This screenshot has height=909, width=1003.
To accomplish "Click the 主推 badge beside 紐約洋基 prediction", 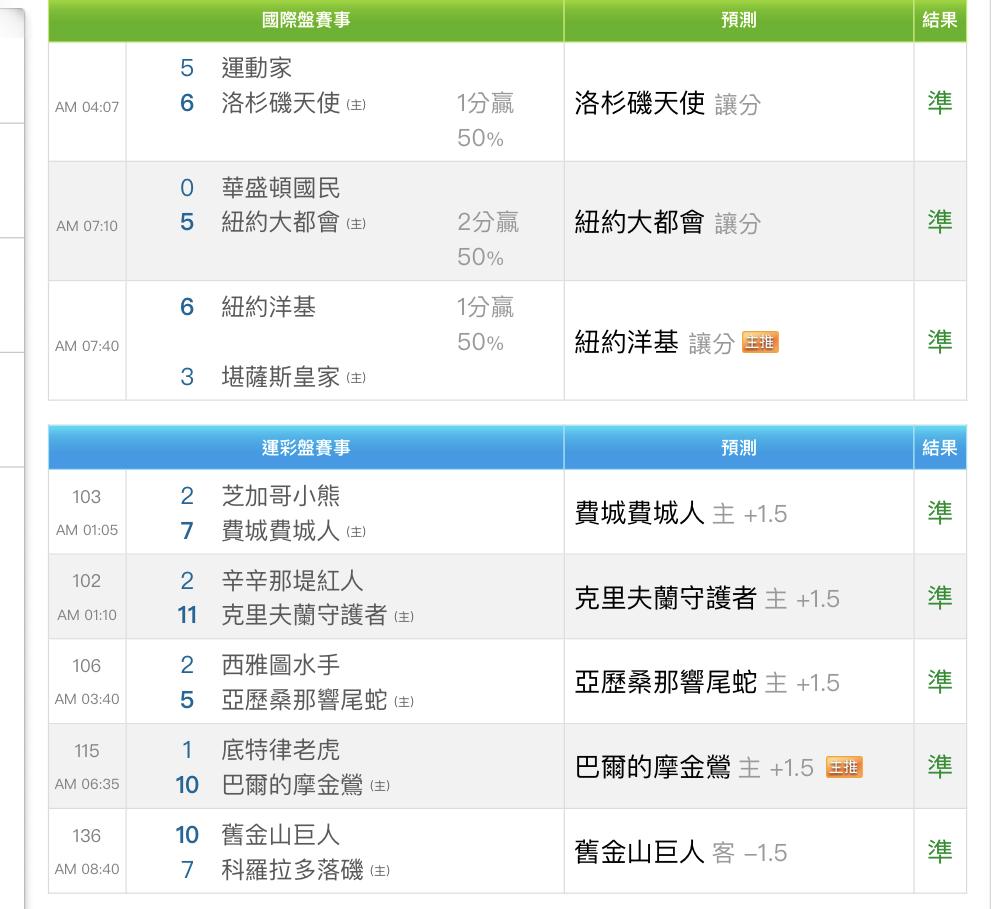I will pyautogui.click(x=760, y=343).
